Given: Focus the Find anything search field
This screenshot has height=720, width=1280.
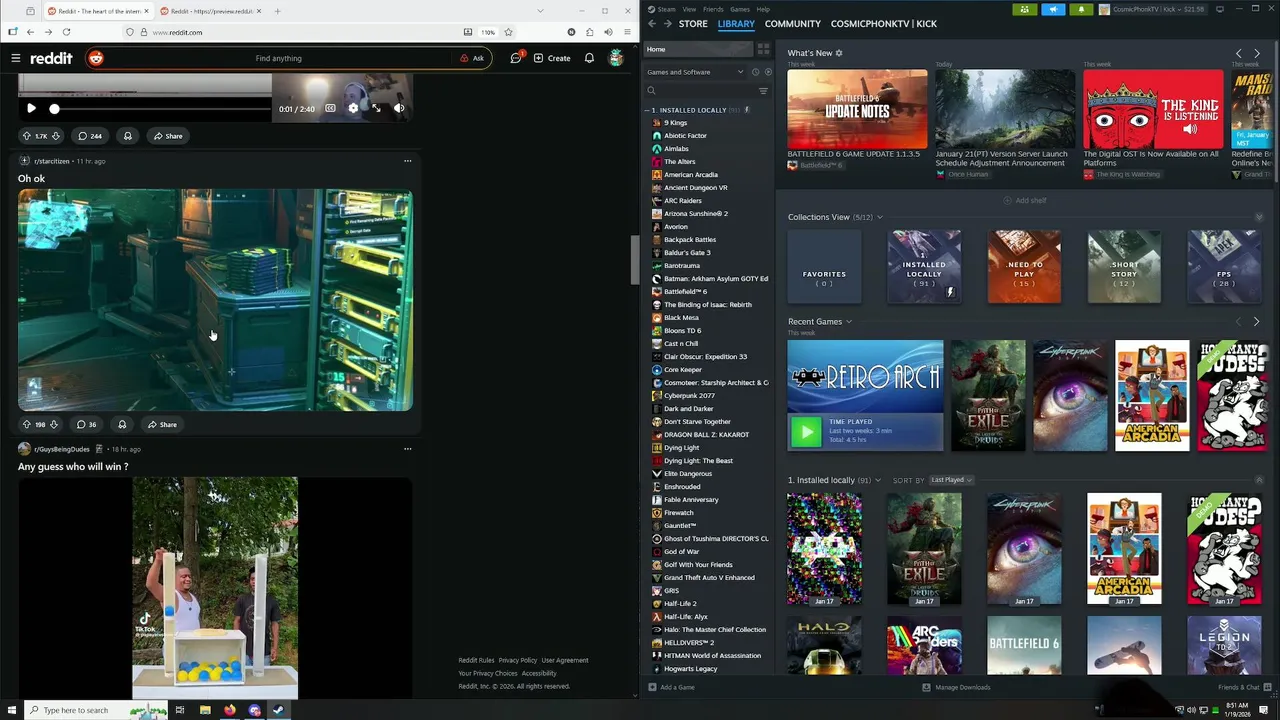Looking at the screenshot, I should click(x=278, y=58).
